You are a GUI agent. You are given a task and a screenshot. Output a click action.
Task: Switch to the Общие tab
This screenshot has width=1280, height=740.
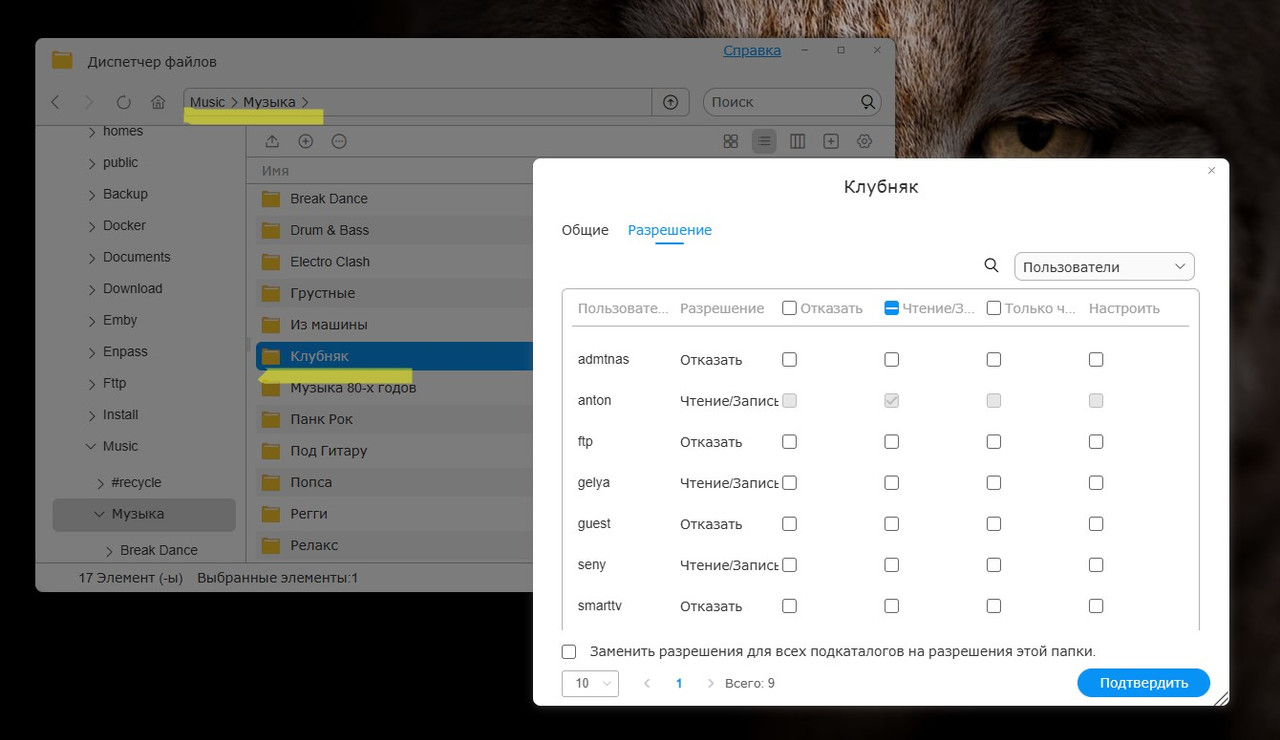pos(585,230)
